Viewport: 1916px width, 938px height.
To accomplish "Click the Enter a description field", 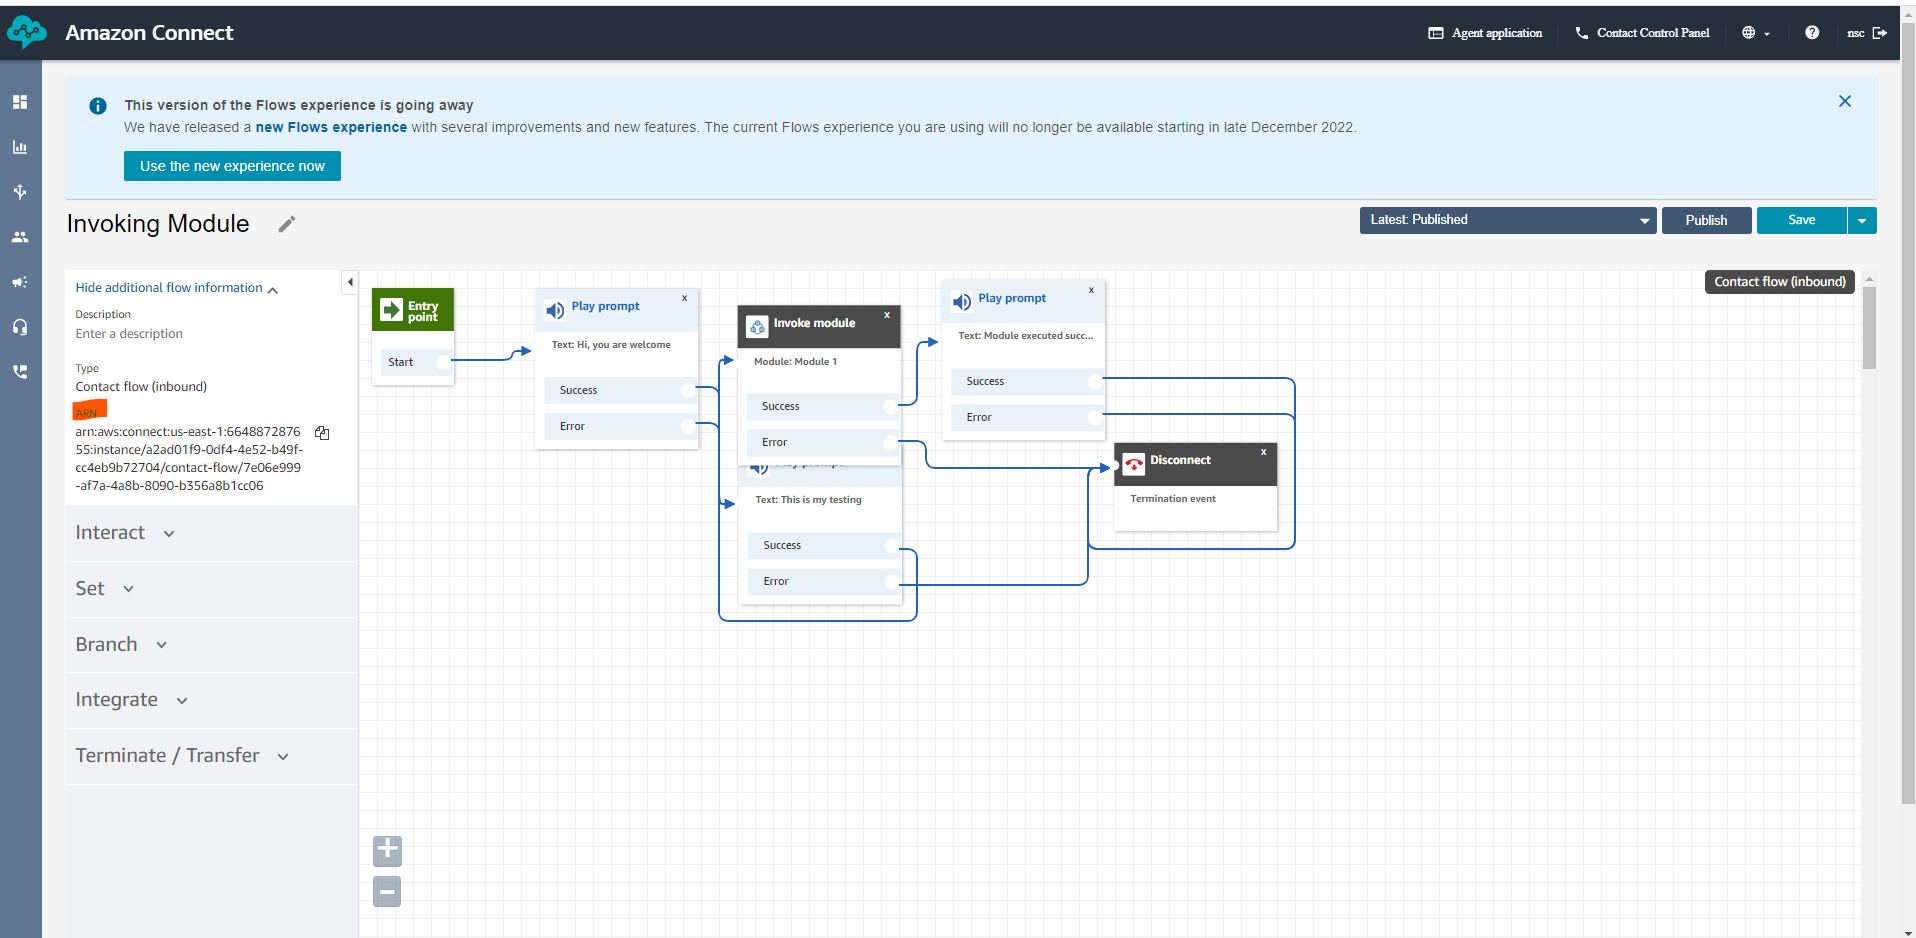I will click(x=129, y=334).
